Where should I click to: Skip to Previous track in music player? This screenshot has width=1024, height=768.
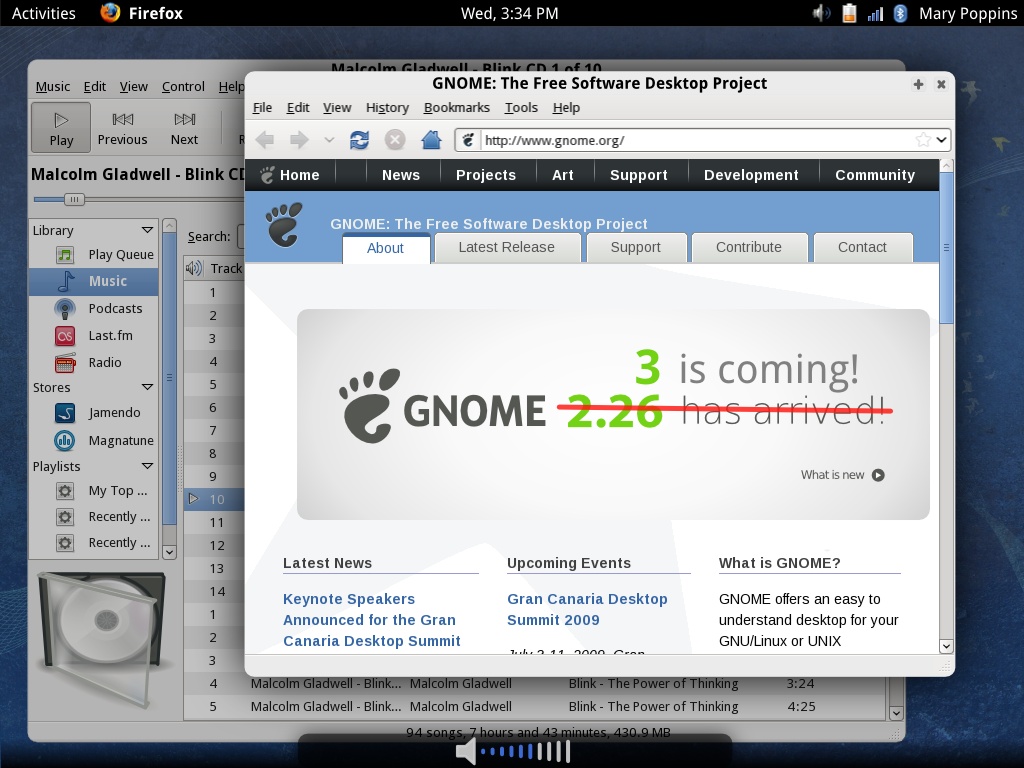[x=122, y=127]
